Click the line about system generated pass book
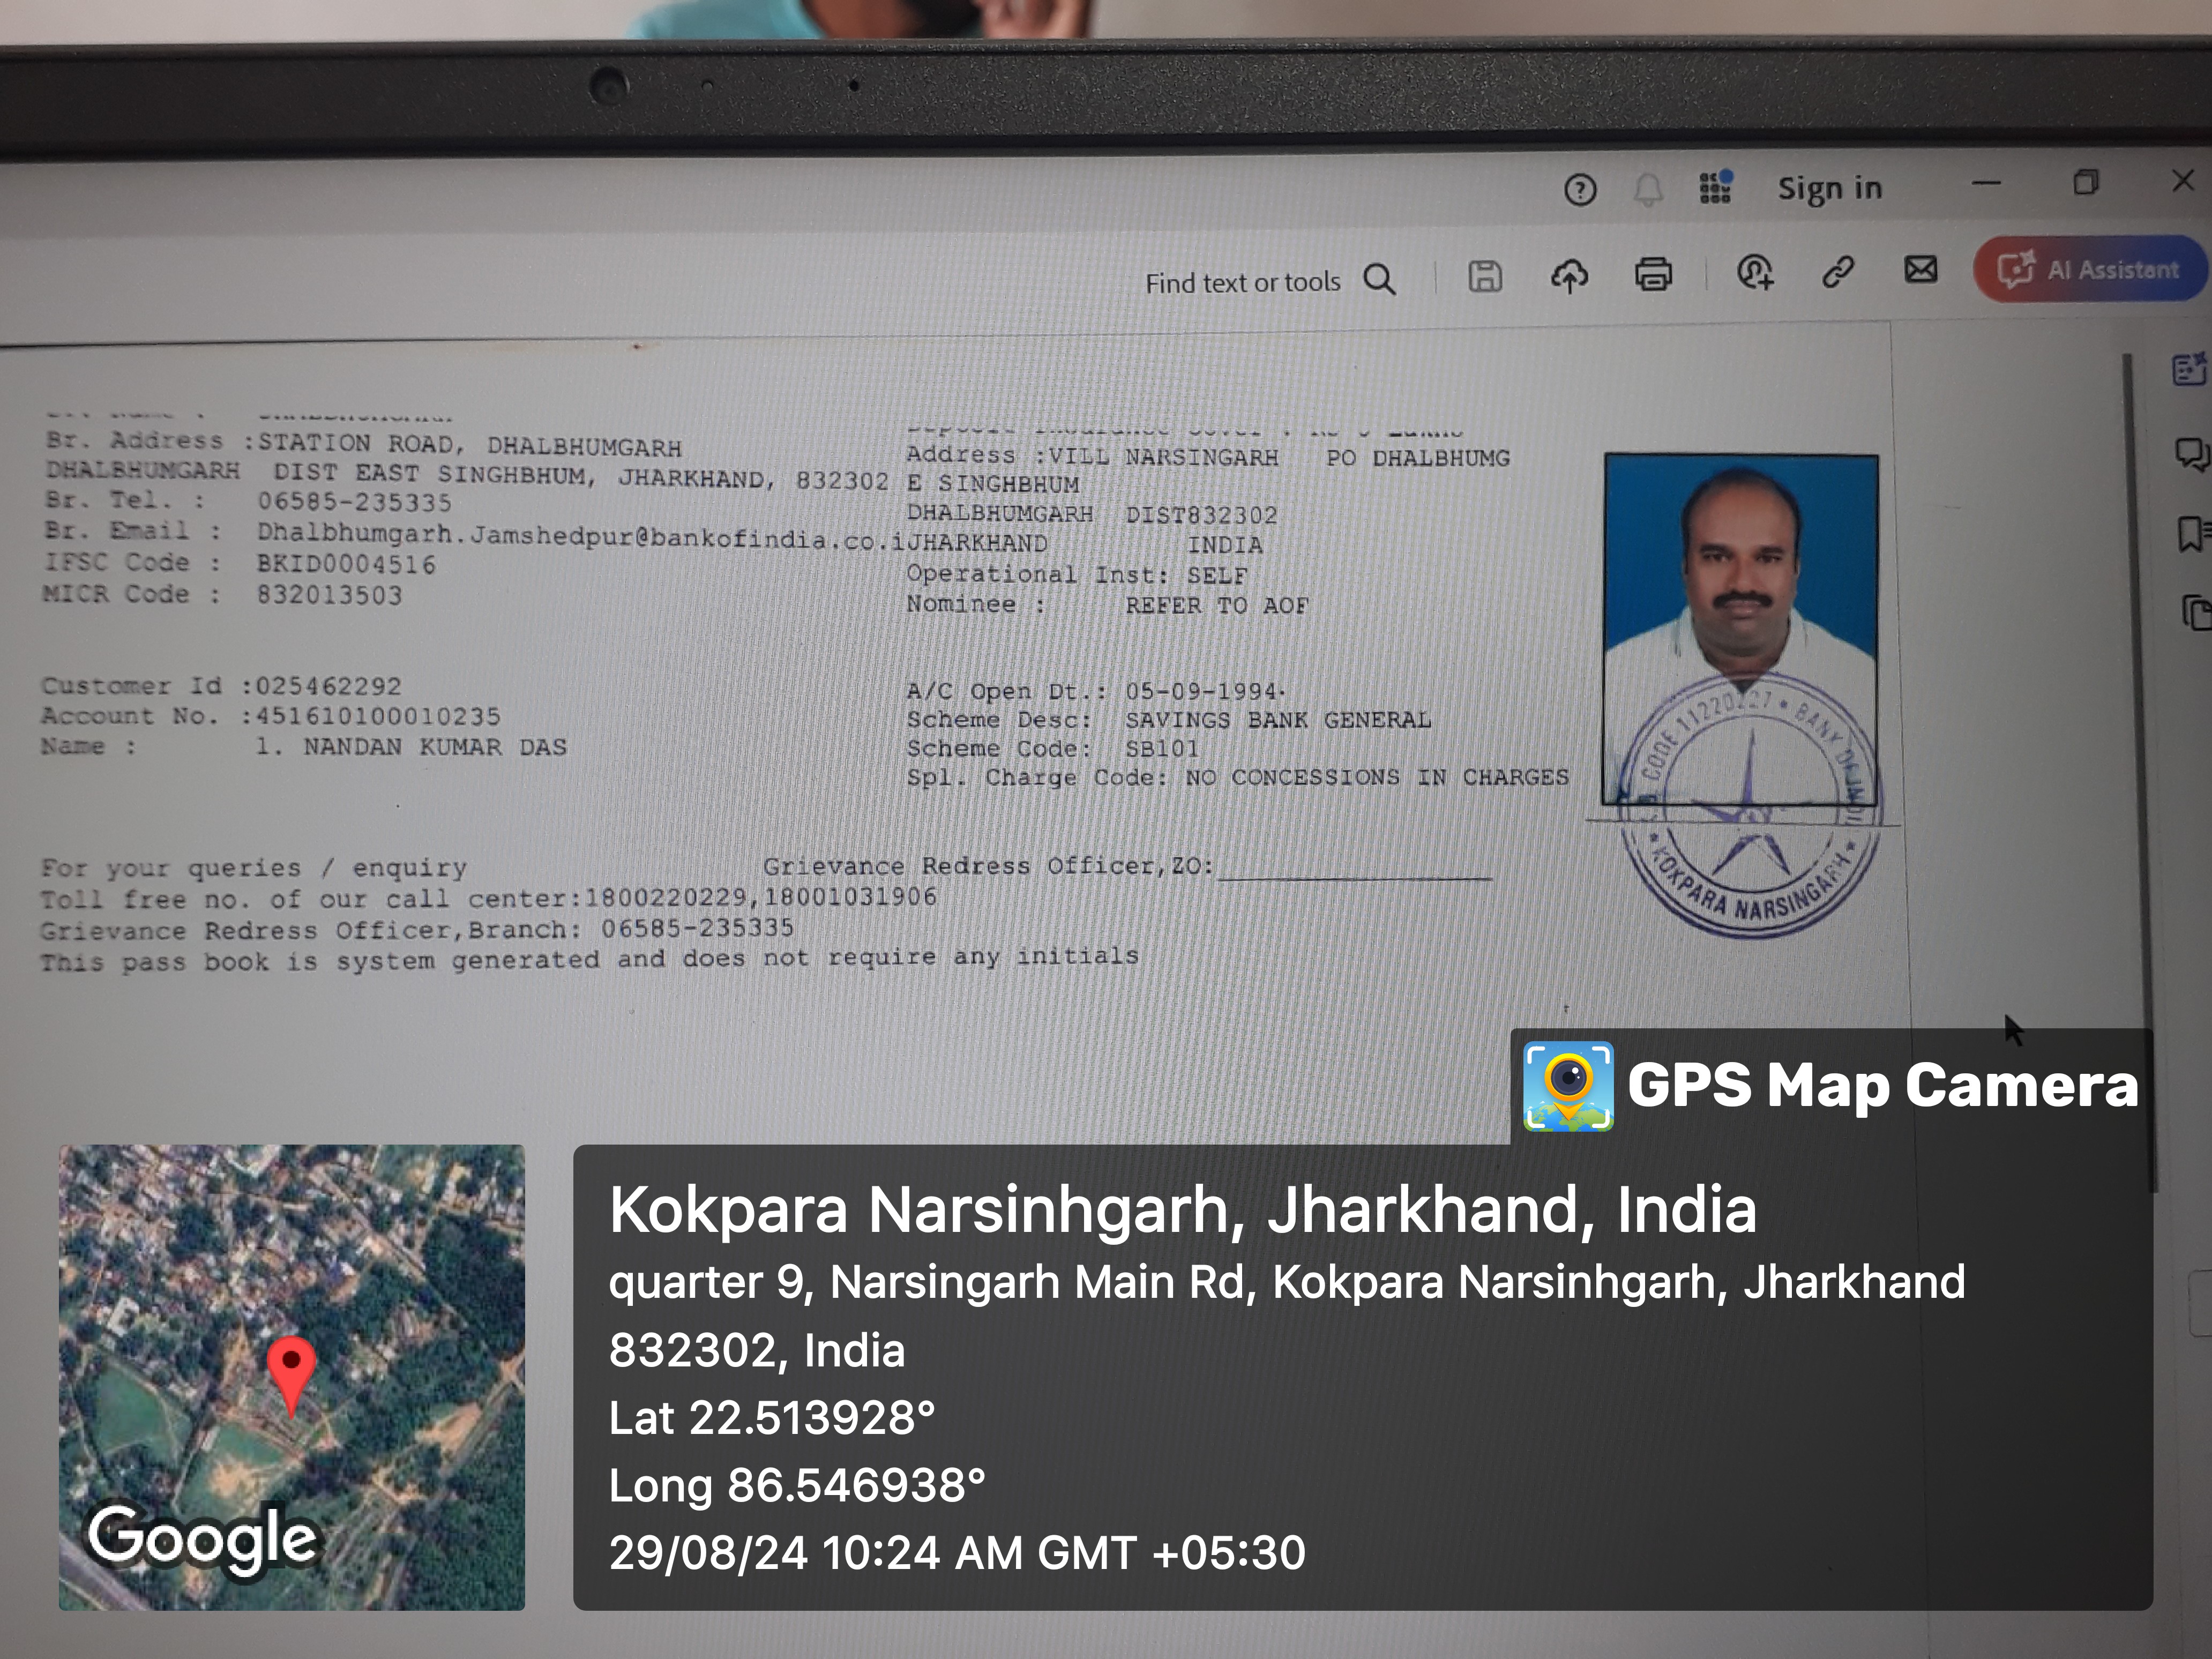This screenshot has width=2212, height=1659. [590, 960]
